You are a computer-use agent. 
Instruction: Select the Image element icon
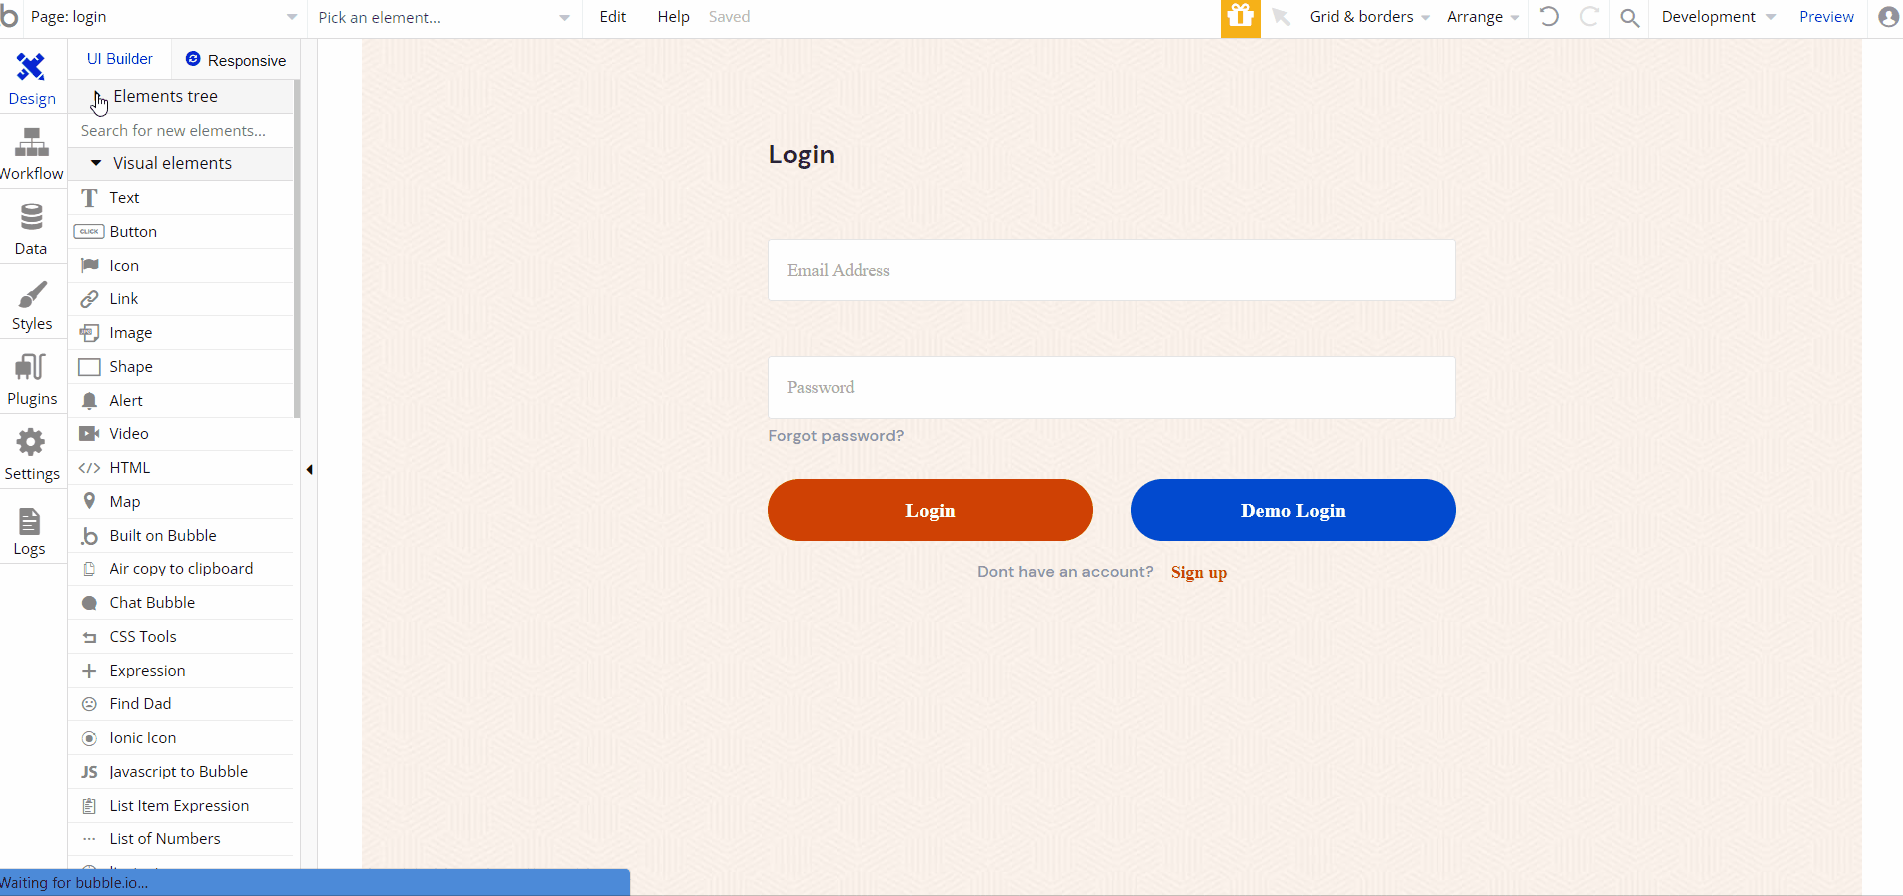pos(89,333)
